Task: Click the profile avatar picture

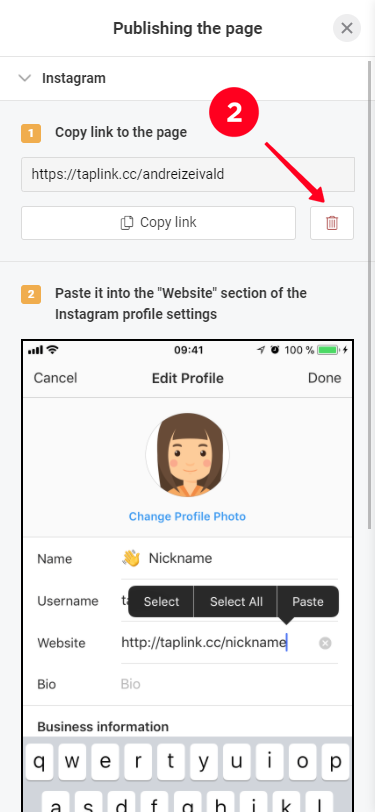Action: click(x=188, y=455)
